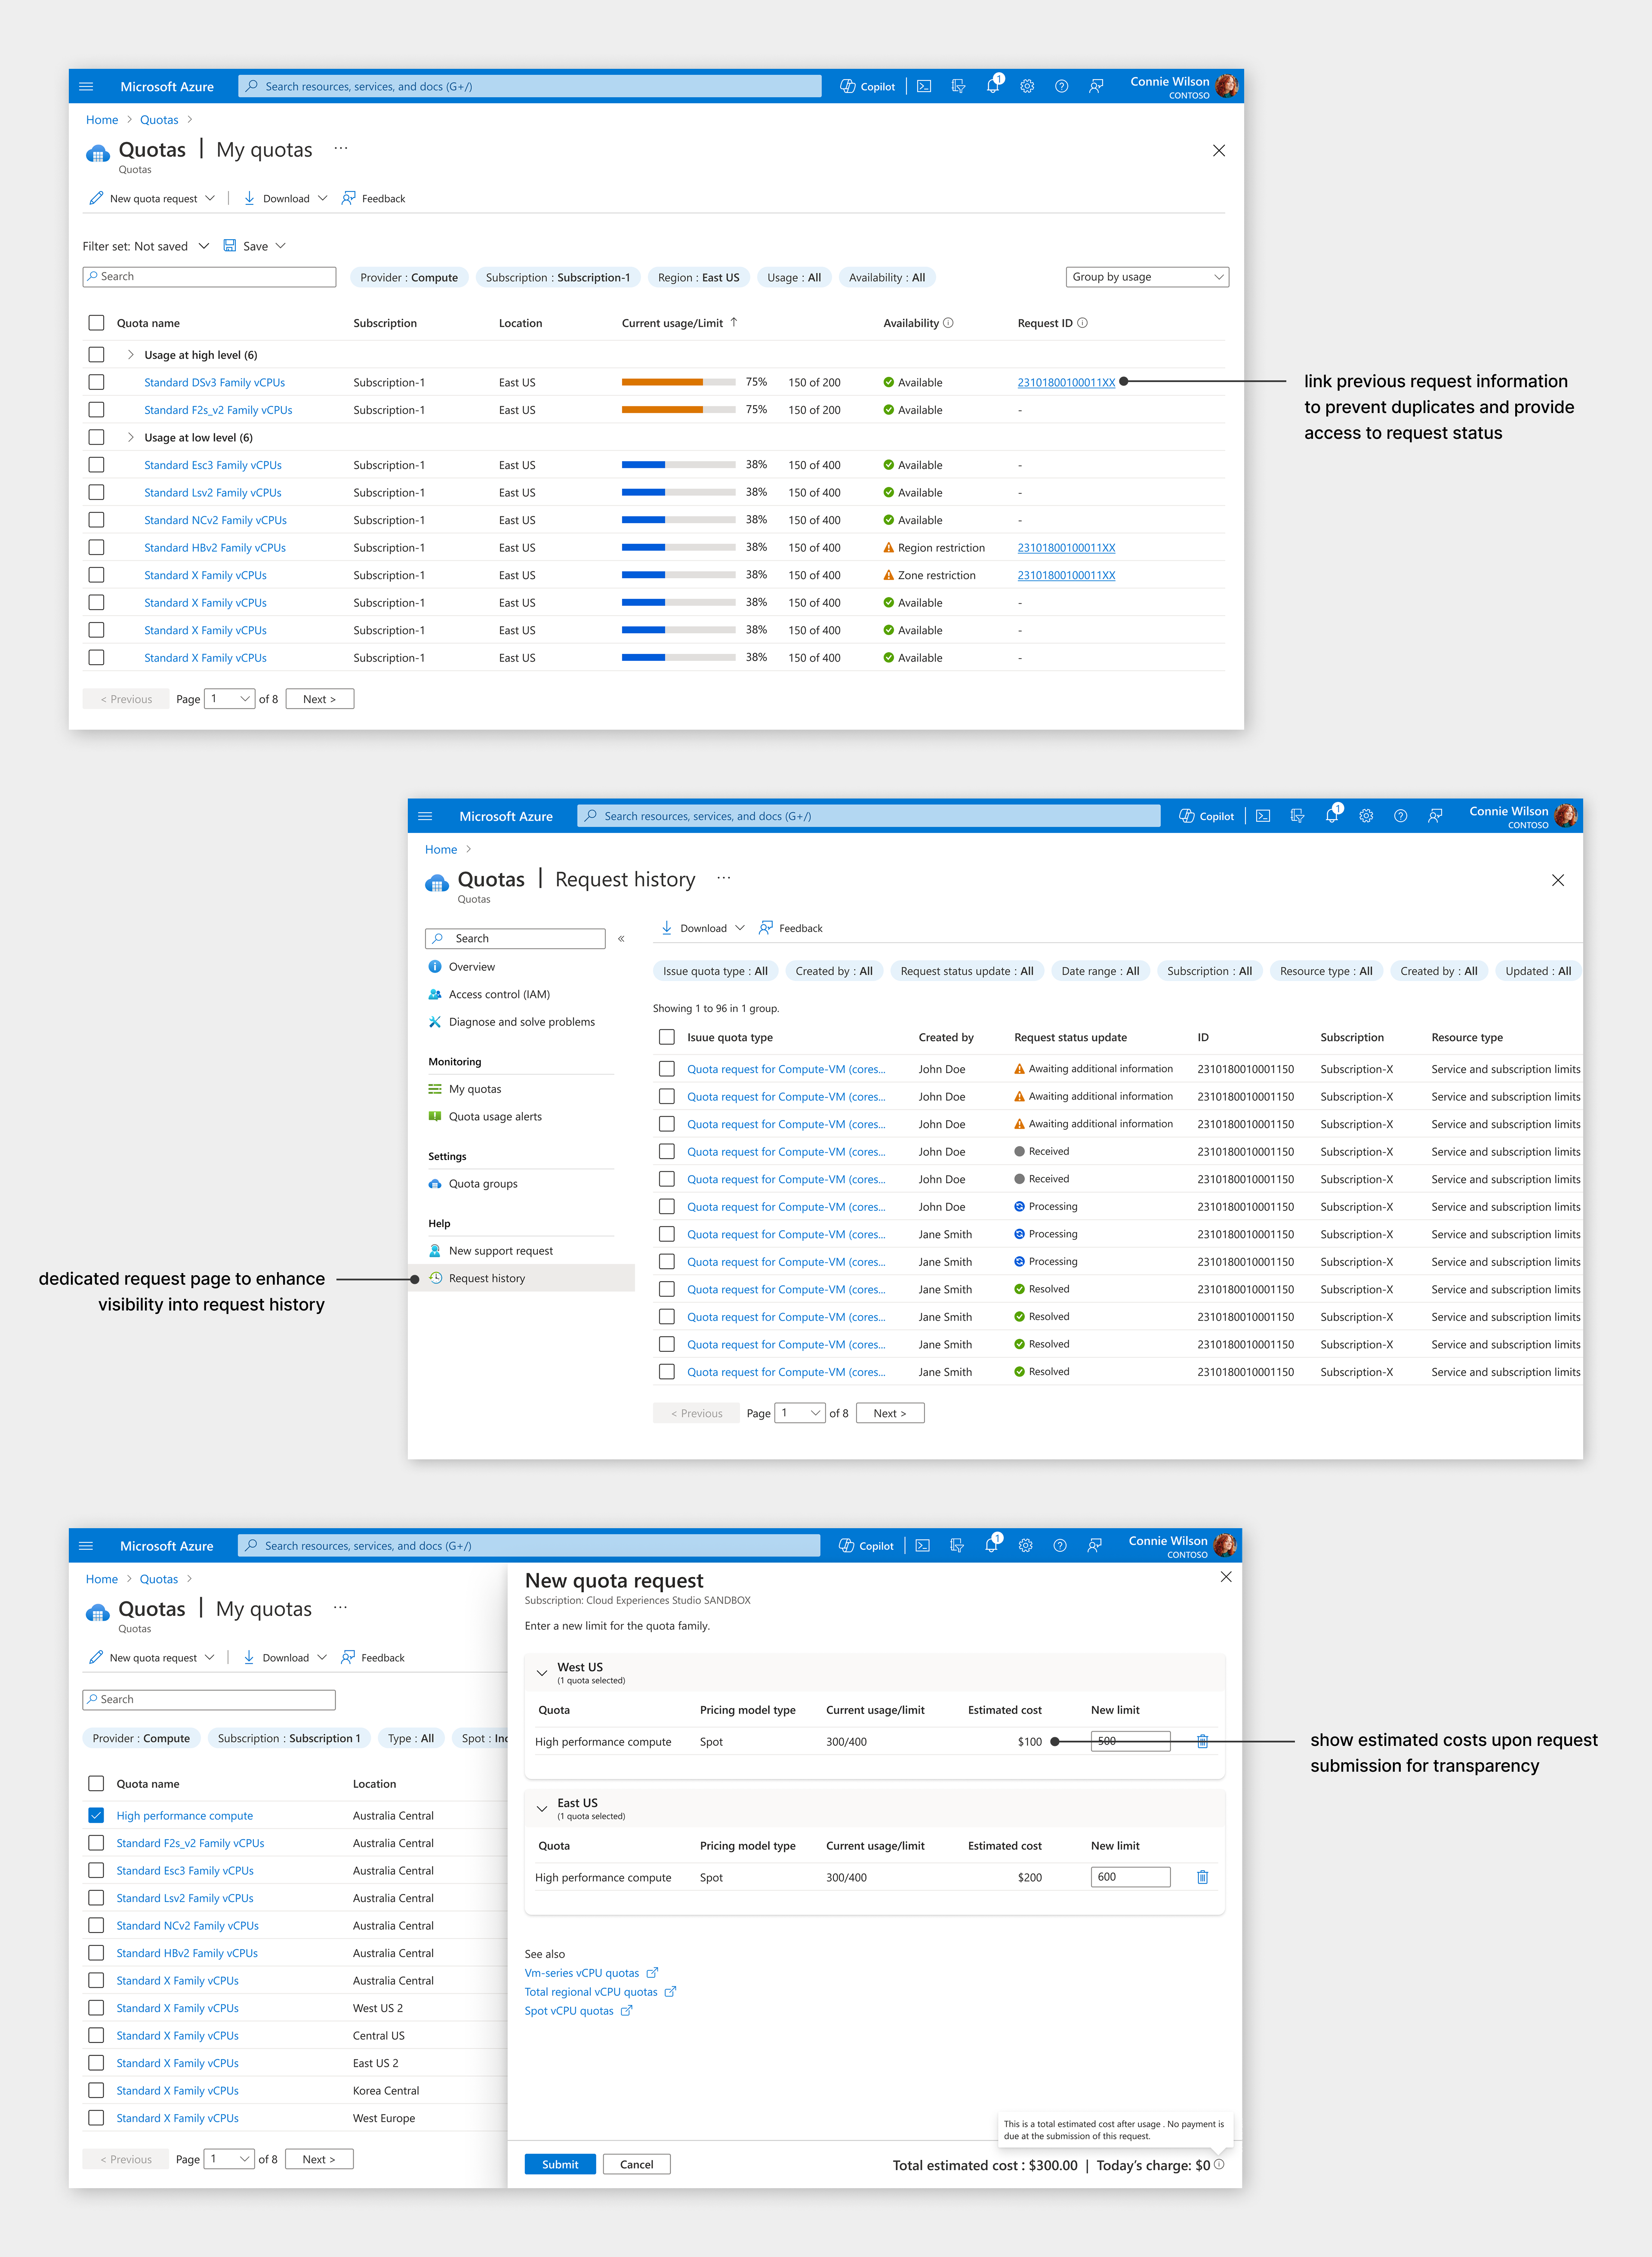Check Standard HBv2 Family vCPUs East US checkbox
Screen dimensions: 1652x2257
point(96,547)
